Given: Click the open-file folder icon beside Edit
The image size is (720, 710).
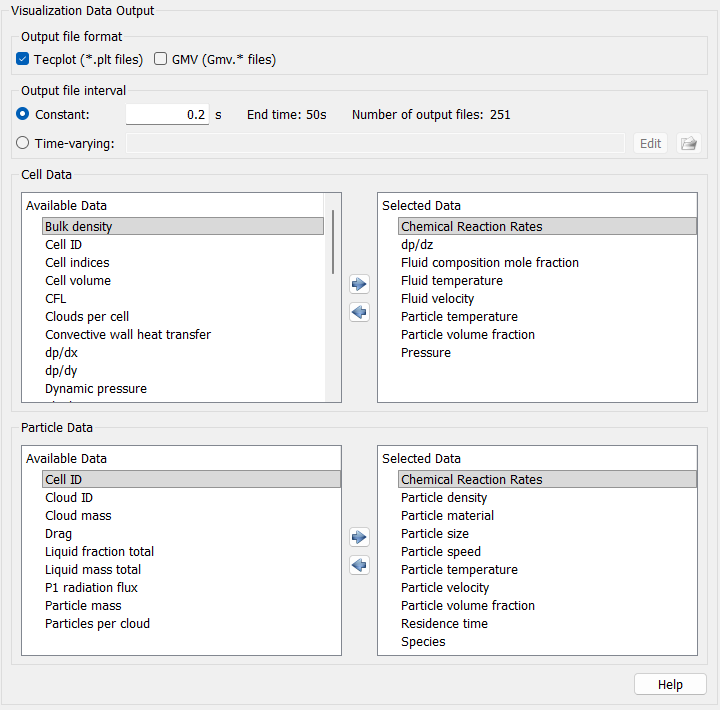Looking at the screenshot, I should pyautogui.click(x=689, y=143).
